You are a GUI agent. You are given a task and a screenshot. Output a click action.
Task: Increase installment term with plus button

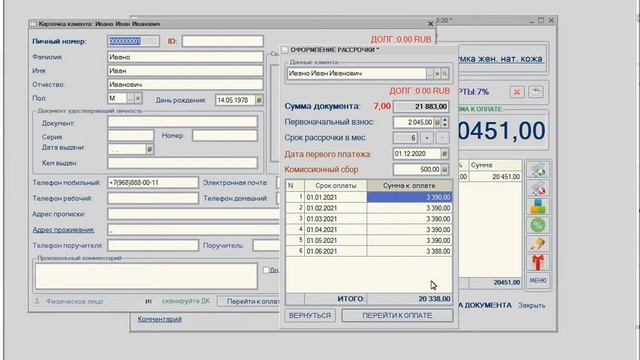(427, 138)
